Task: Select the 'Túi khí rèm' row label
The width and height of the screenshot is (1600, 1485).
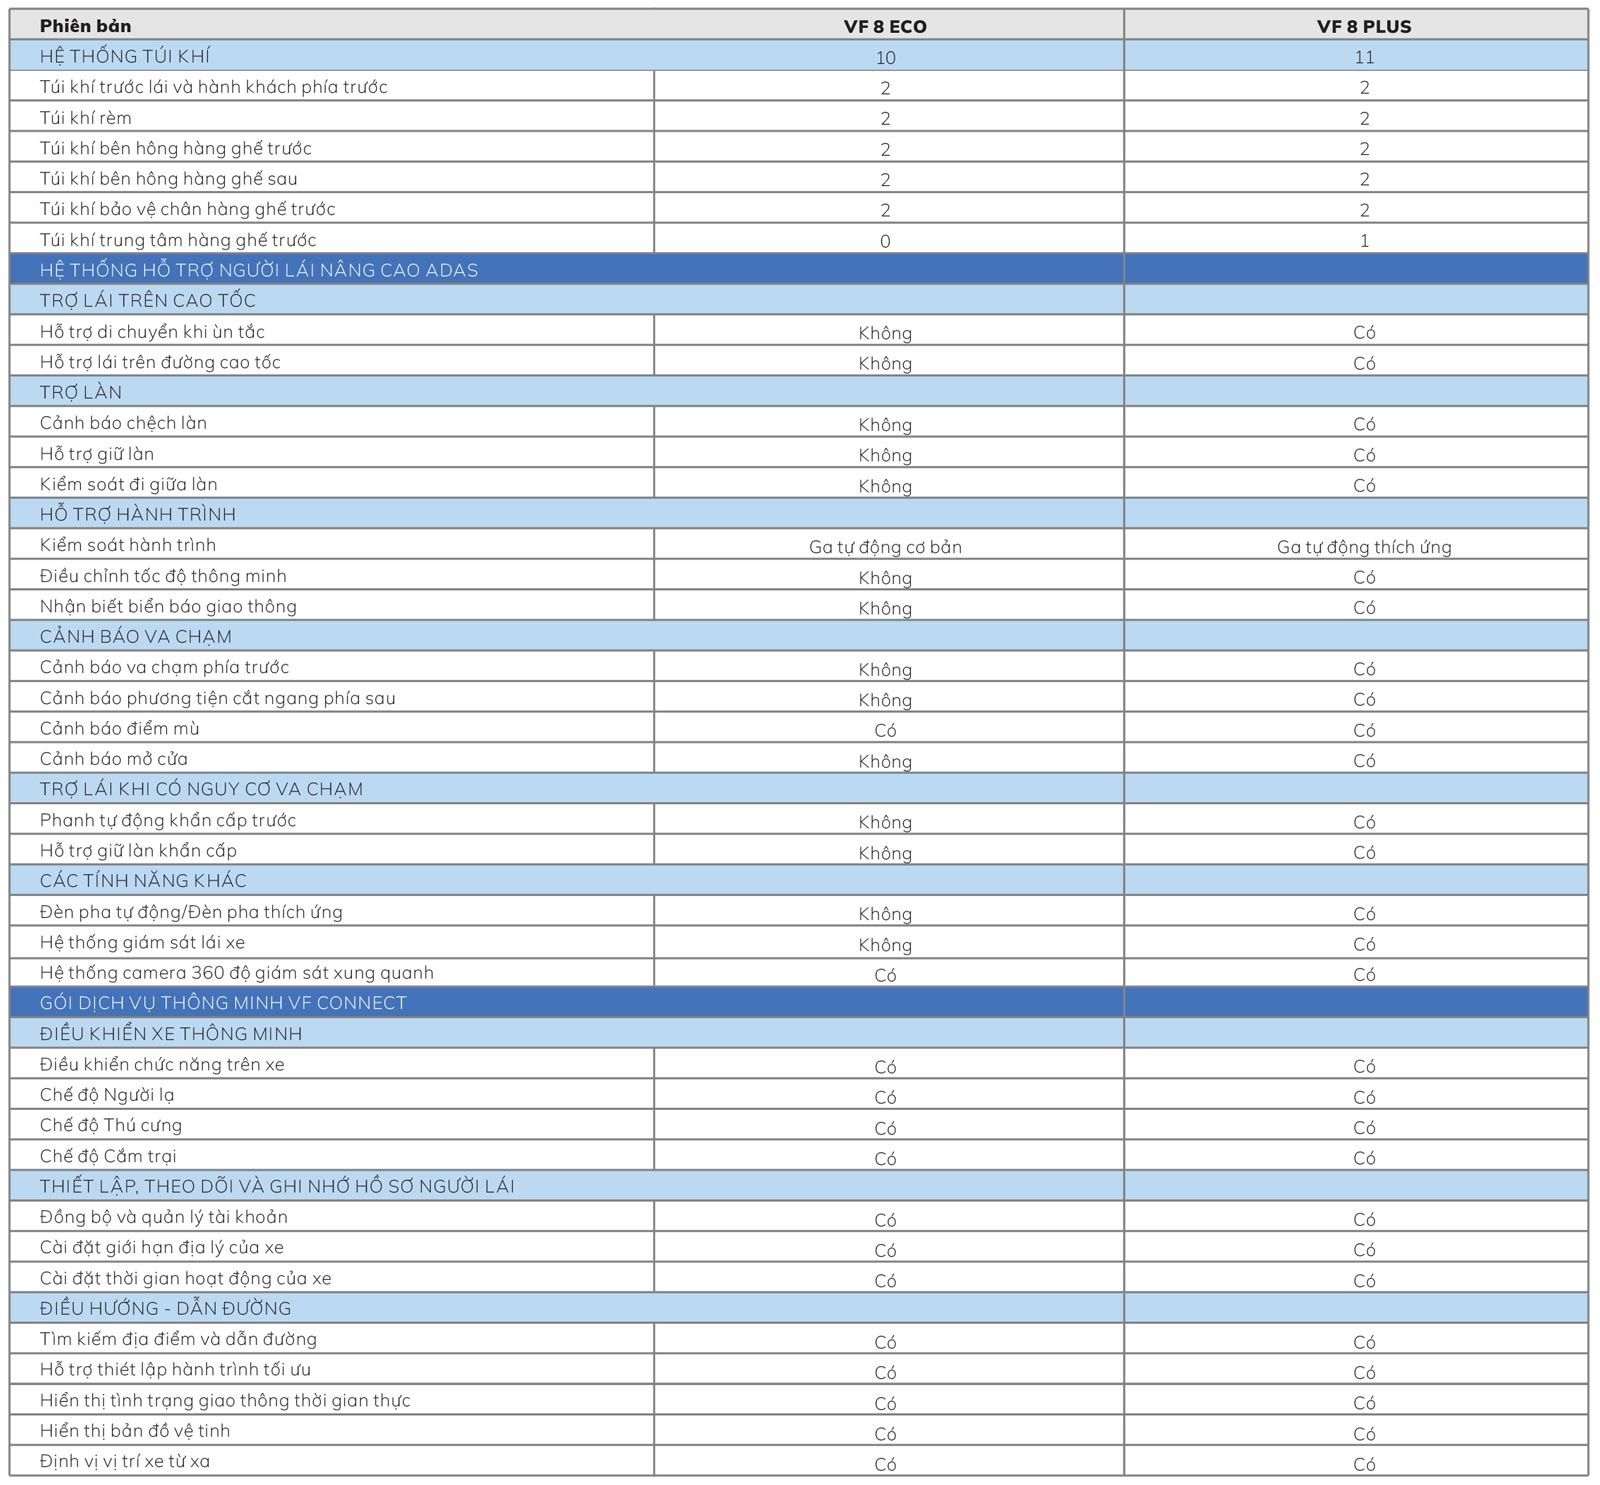Action: [86, 118]
